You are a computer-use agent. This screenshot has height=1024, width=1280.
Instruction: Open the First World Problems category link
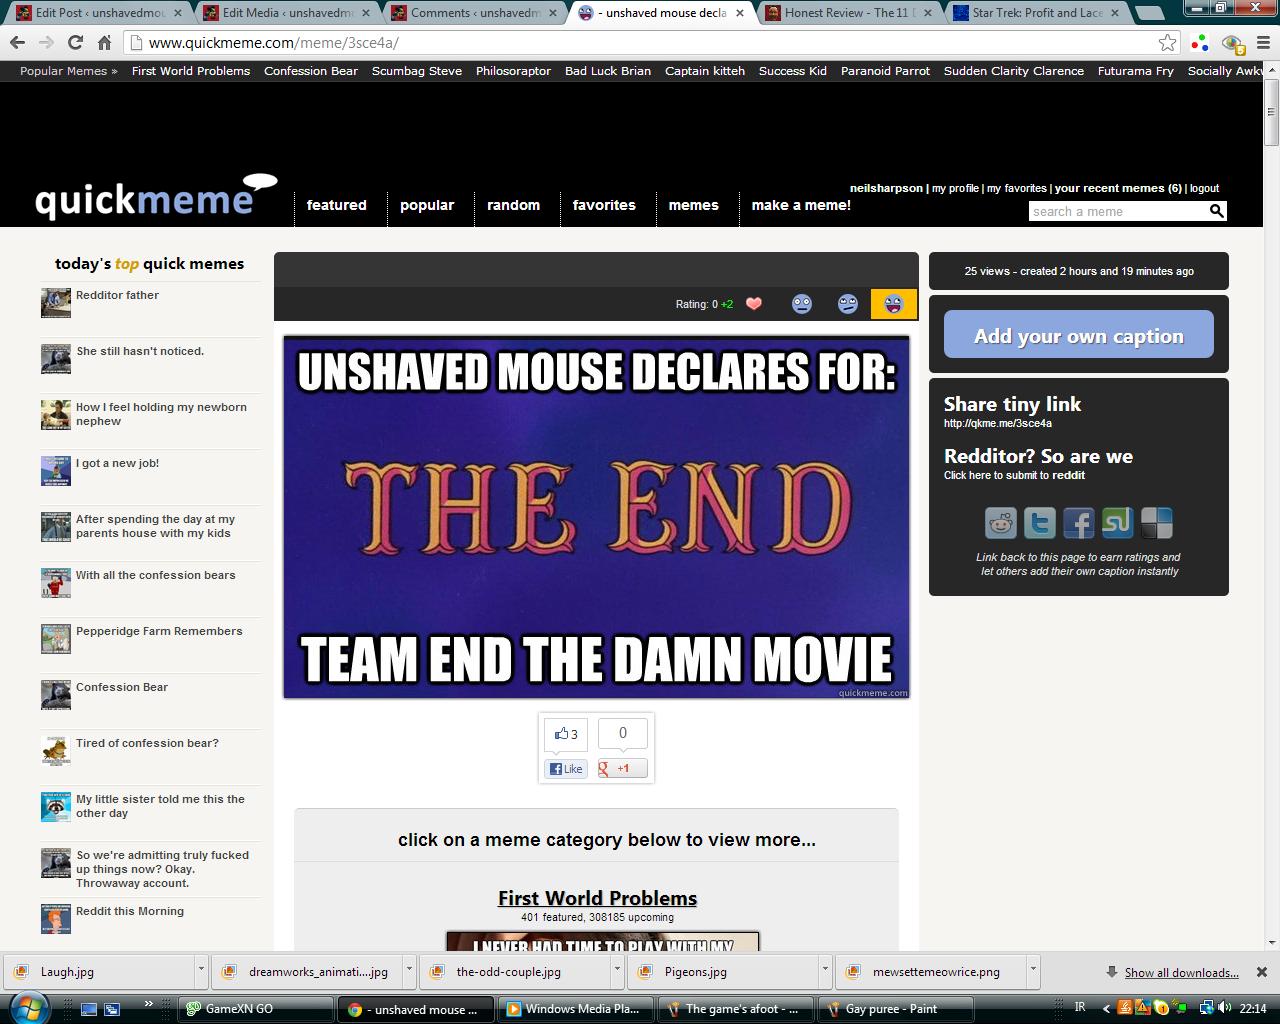point(597,898)
